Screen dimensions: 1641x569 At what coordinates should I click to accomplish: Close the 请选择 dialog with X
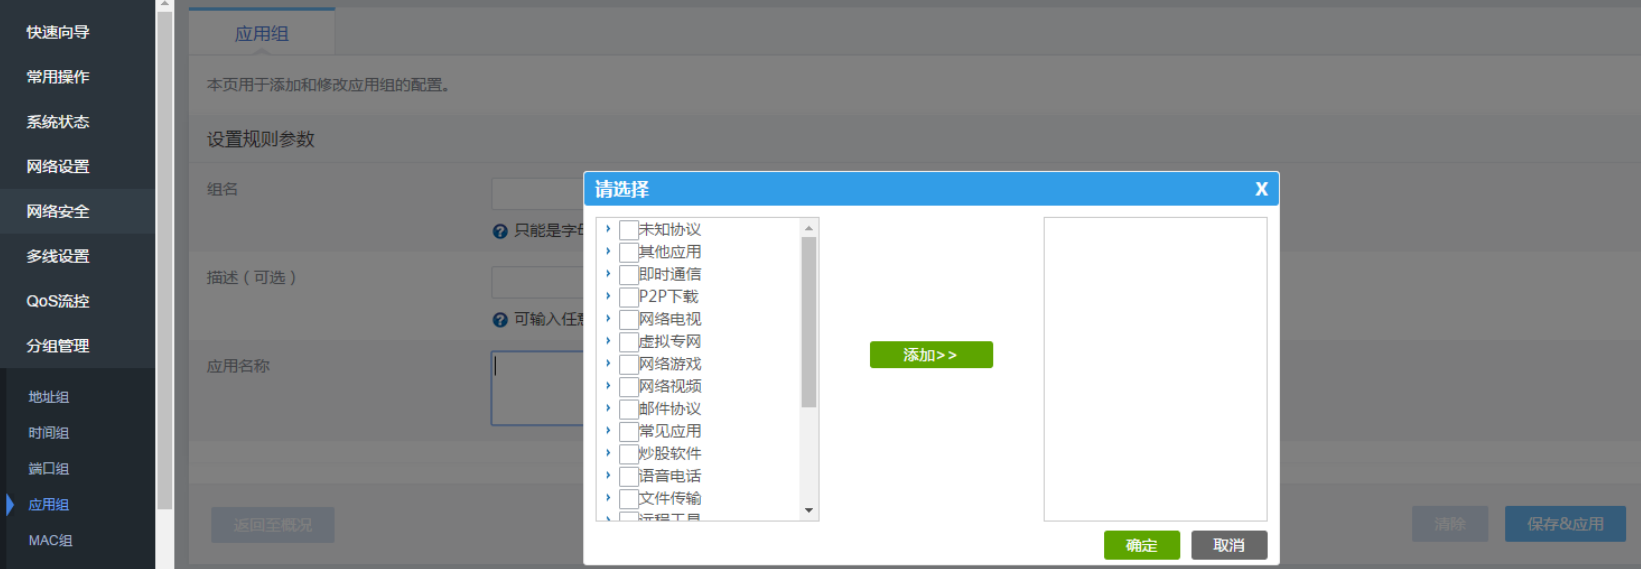coord(1261,189)
